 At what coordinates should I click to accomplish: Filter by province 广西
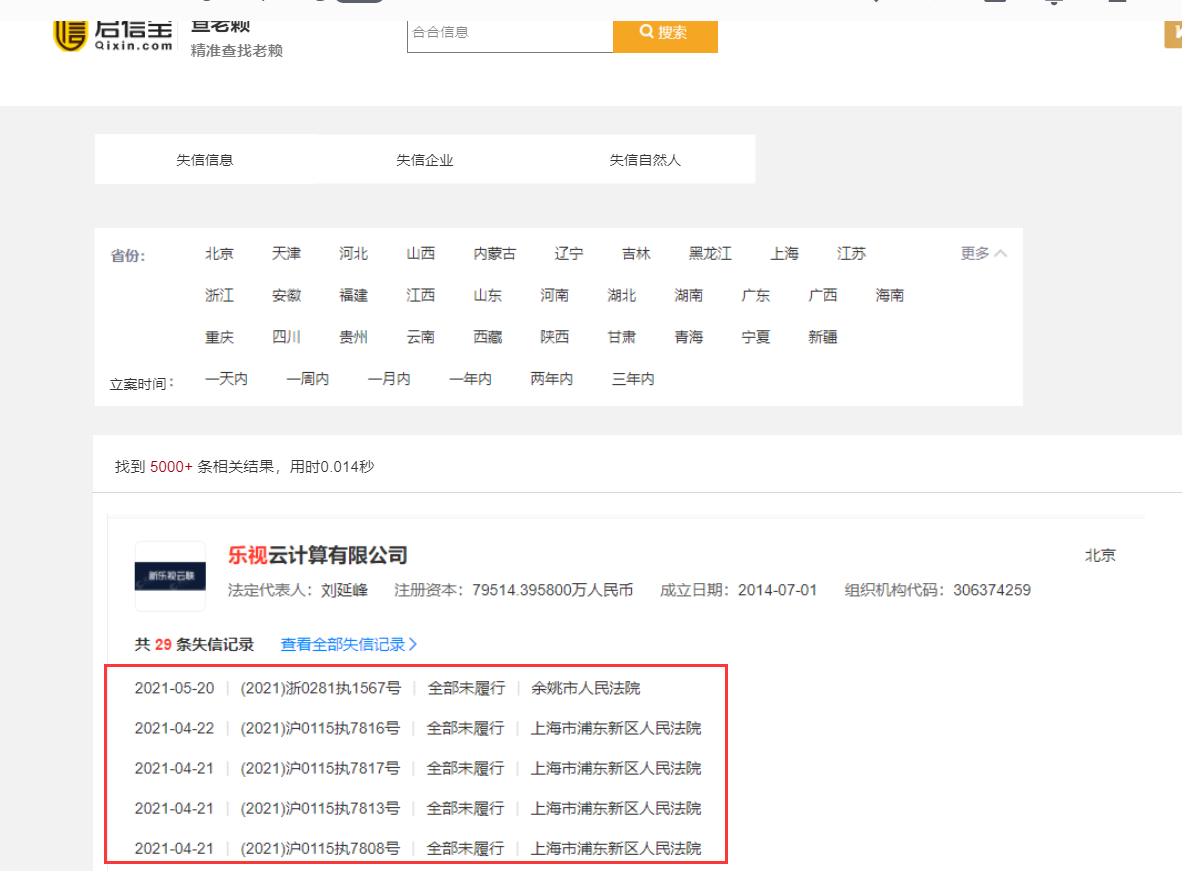point(823,295)
